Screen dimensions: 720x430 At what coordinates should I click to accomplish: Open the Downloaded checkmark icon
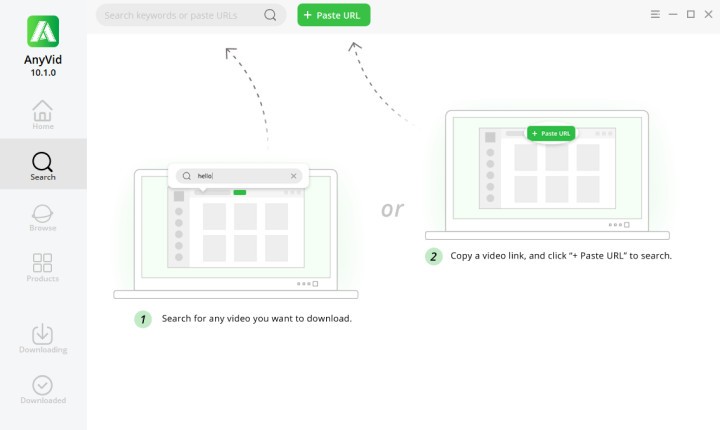point(43,384)
